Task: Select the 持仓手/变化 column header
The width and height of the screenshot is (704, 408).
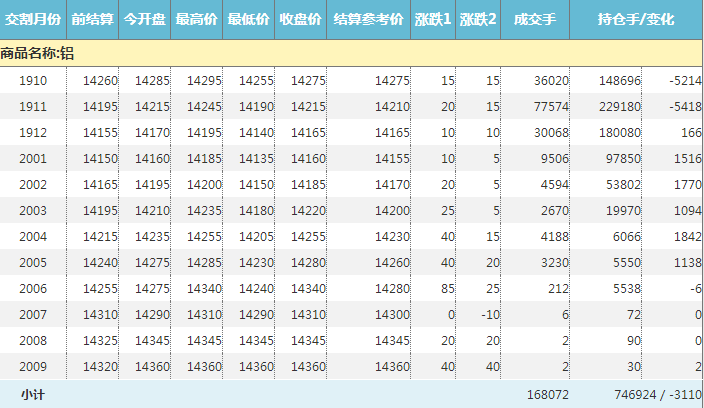Action: coord(636,20)
